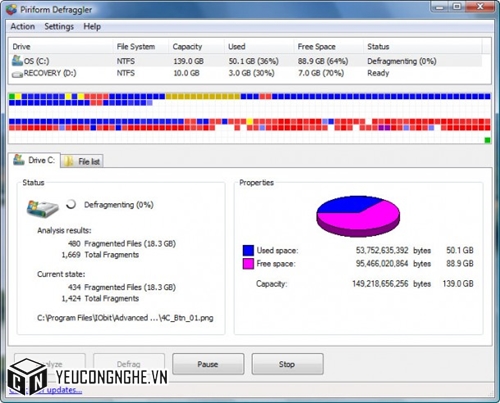Click the Piriform Defraggler title bar icon
Image resolution: width=500 pixels, height=403 pixels.
(11, 10)
